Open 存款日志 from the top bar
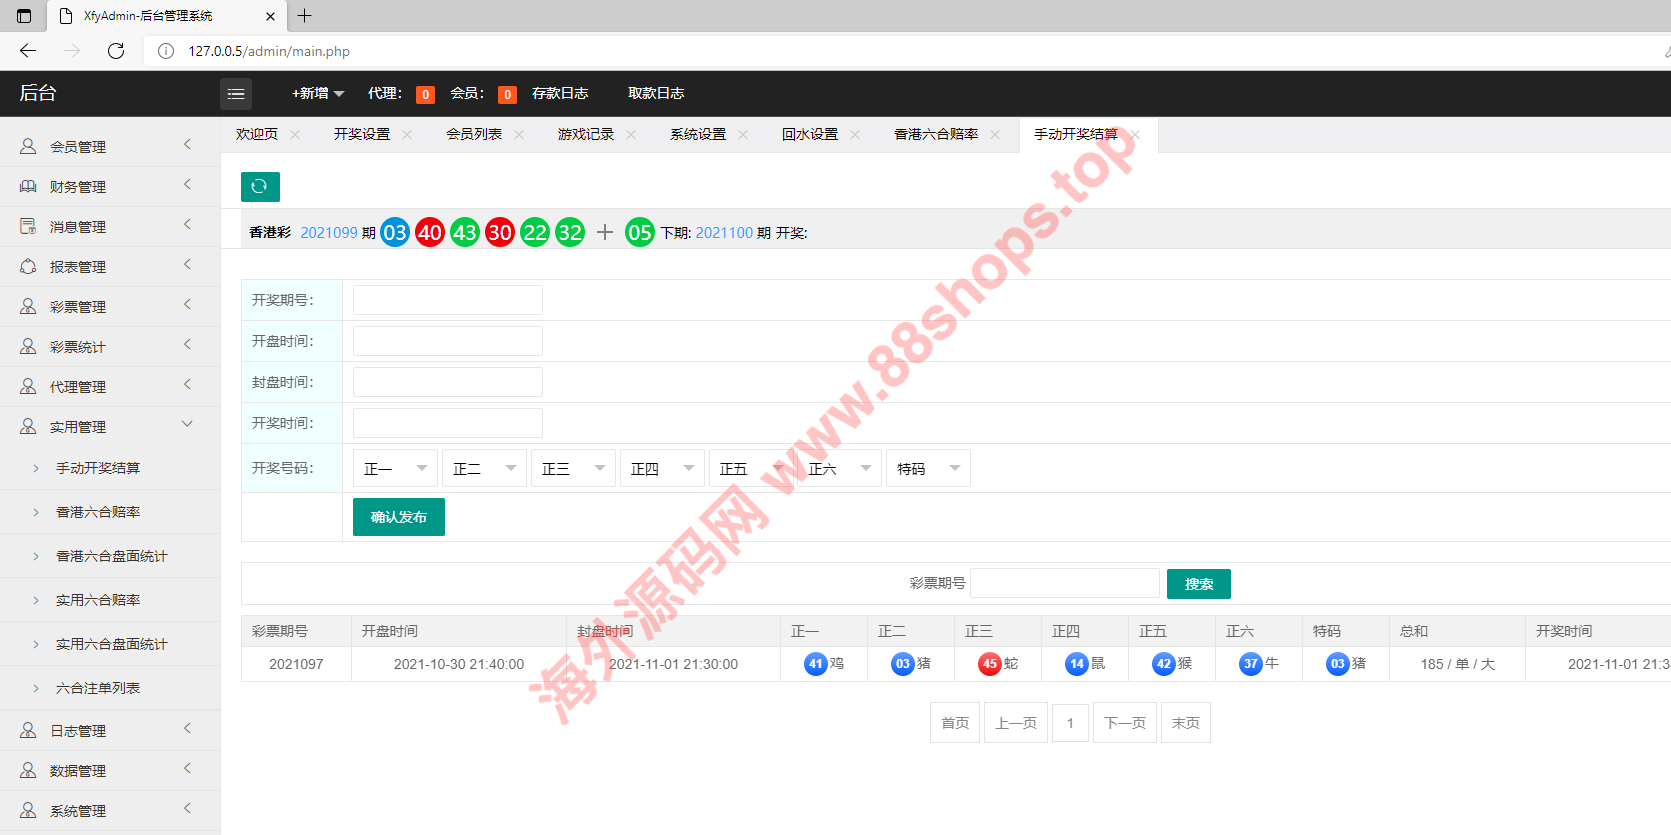This screenshot has width=1671, height=835. [560, 94]
